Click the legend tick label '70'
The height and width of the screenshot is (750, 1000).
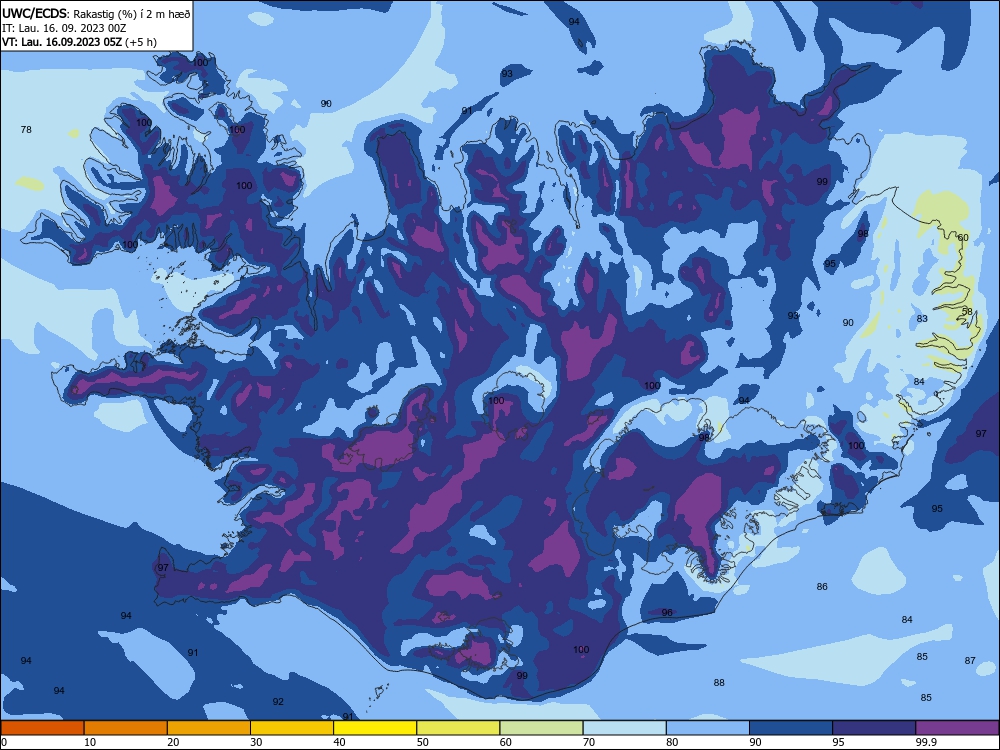(589, 742)
